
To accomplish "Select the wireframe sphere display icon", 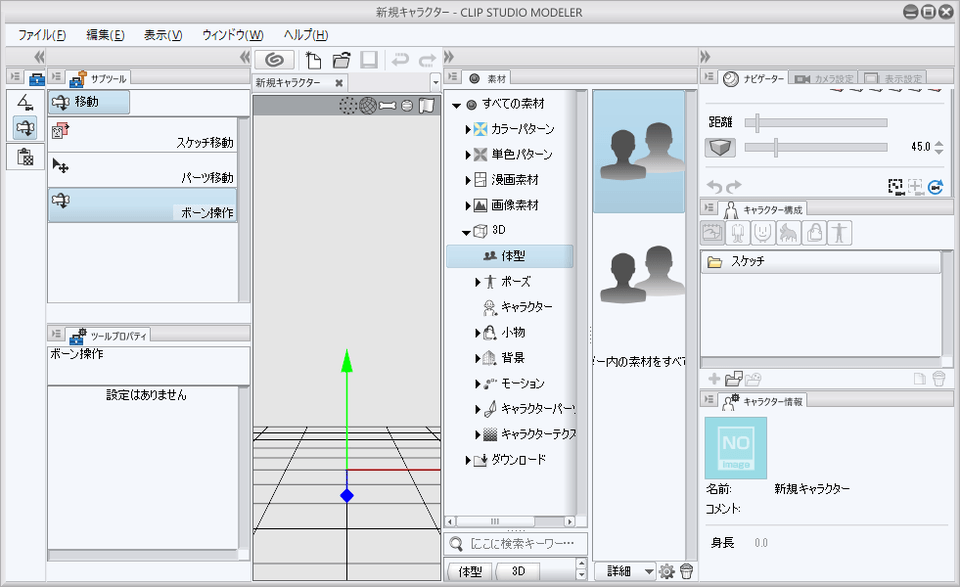I will click(x=368, y=106).
